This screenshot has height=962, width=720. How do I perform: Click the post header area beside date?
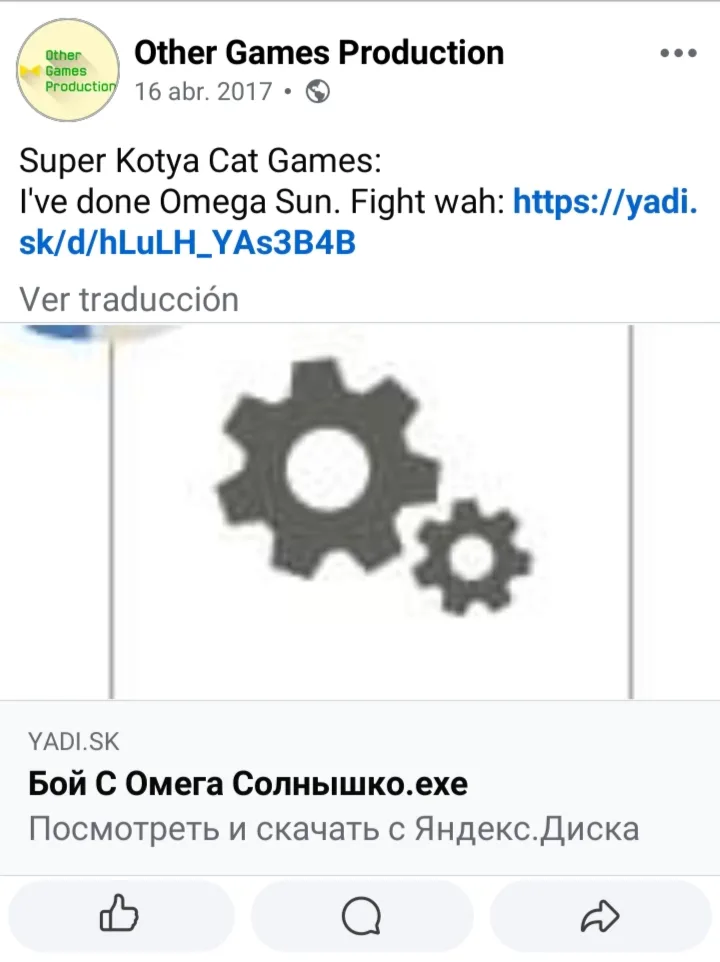pyautogui.click(x=491, y=91)
